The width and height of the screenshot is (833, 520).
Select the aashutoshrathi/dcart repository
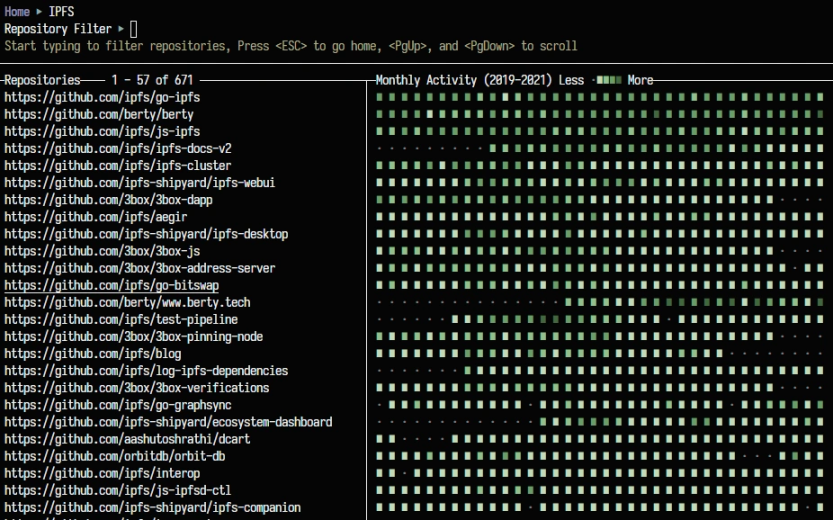click(125, 439)
